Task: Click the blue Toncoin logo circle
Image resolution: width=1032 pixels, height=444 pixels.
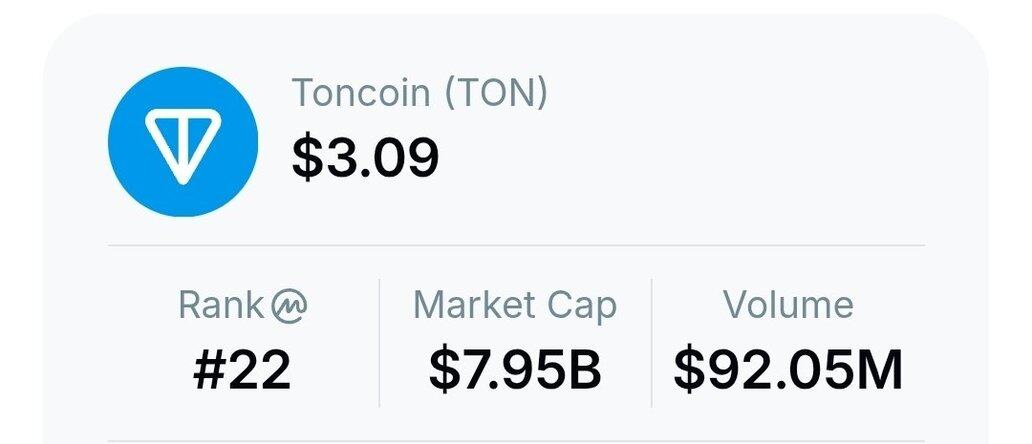Action: [182, 141]
